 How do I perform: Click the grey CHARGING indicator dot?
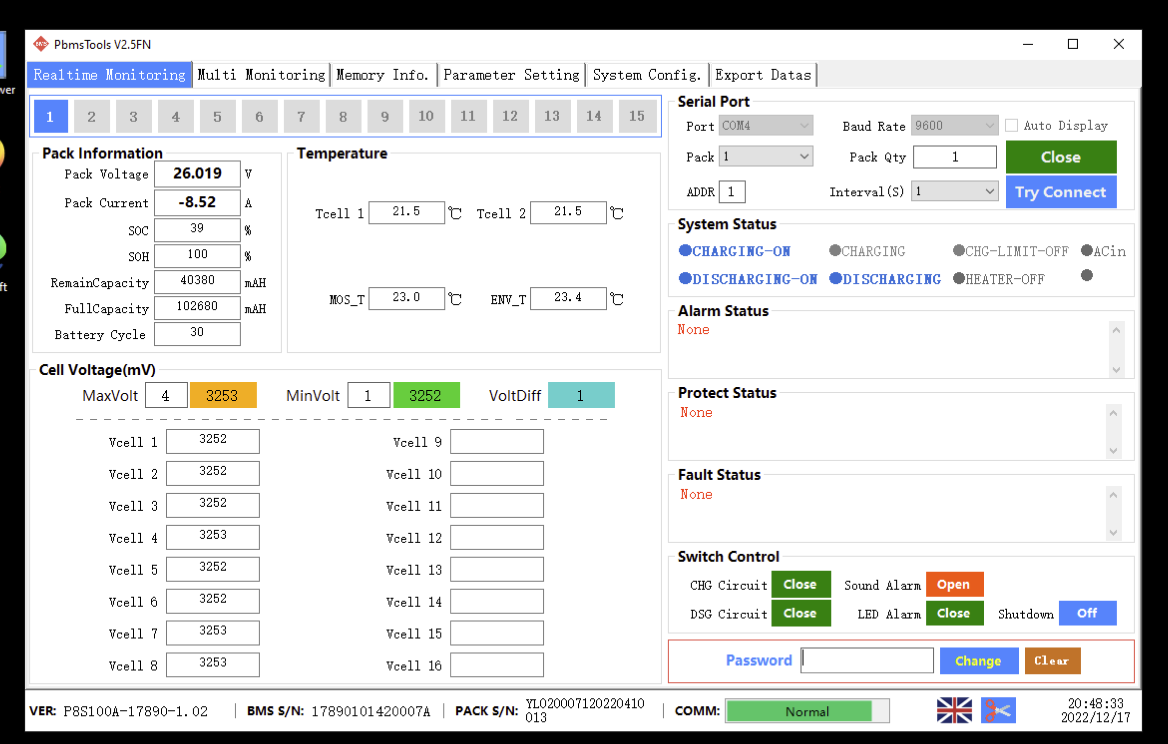pyautogui.click(x=835, y=250)
